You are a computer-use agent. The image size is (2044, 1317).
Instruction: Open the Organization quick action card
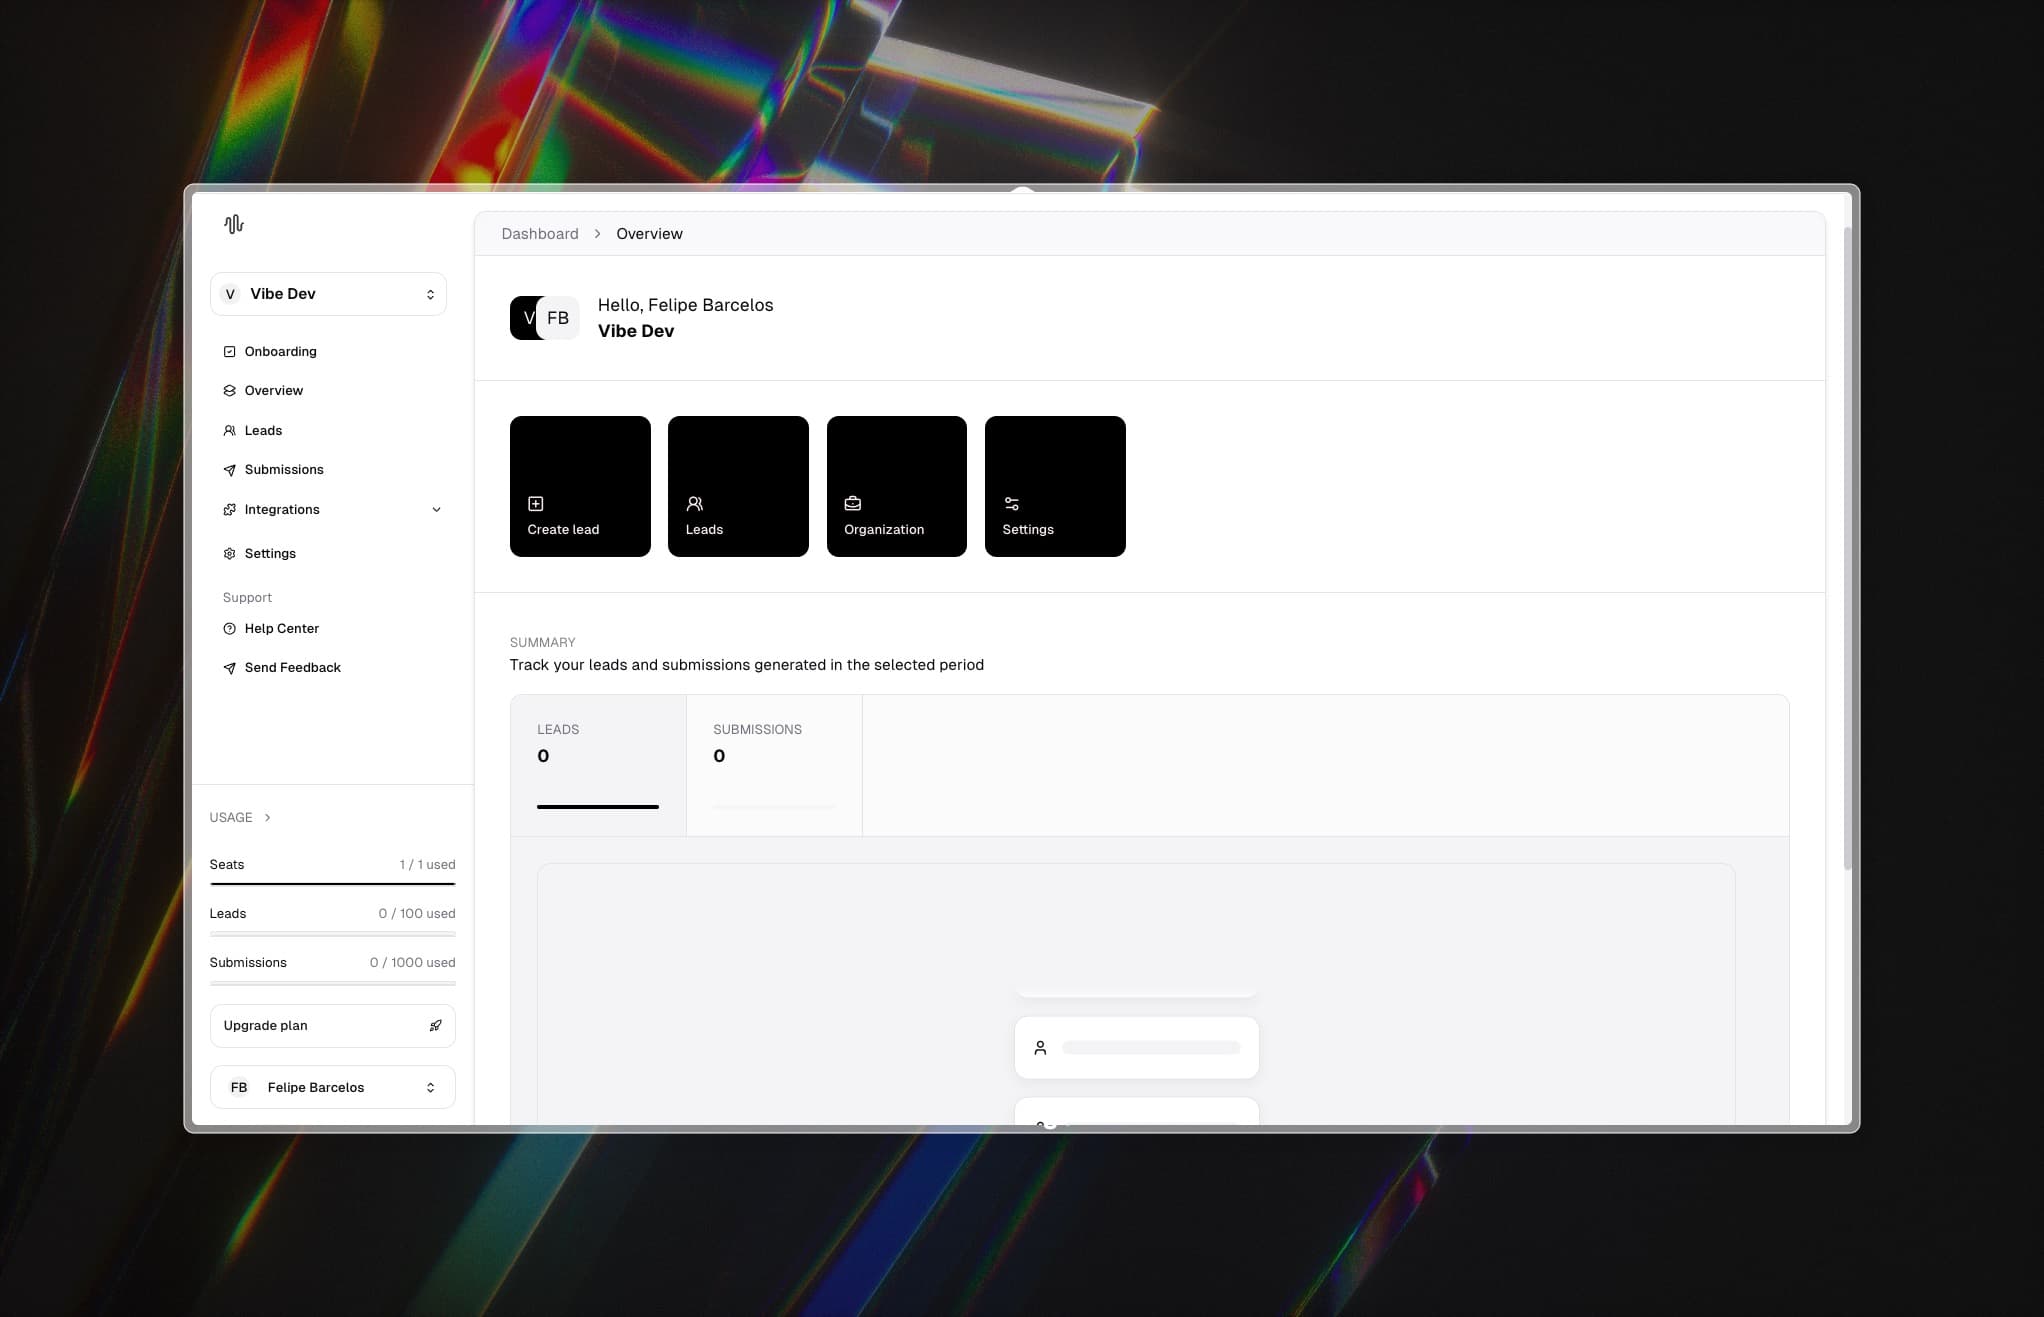[896, 486]
